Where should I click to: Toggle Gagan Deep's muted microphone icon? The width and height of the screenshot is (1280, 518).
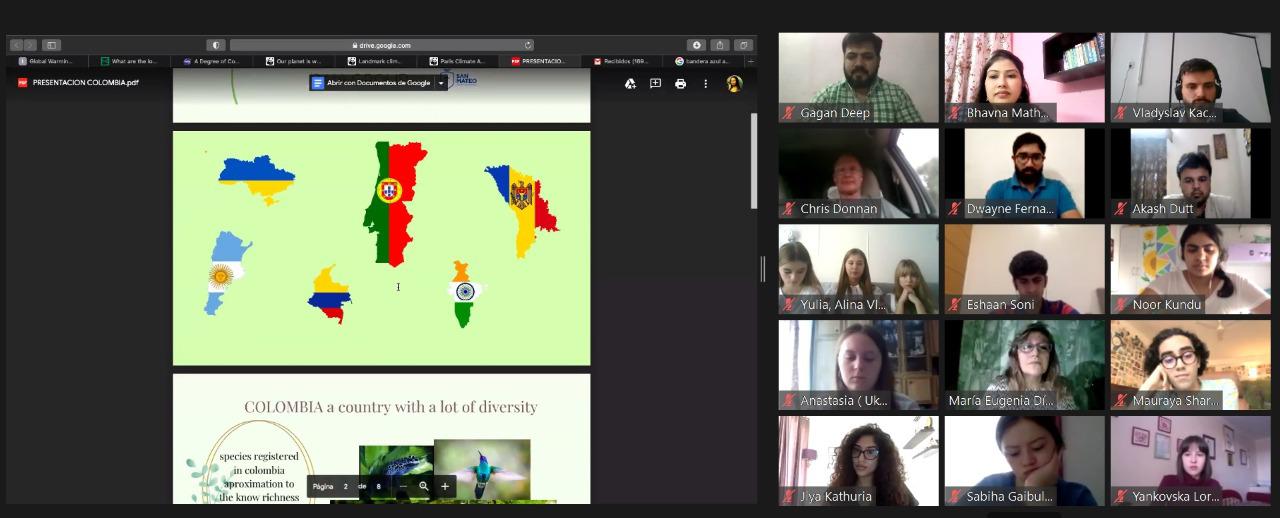(x=789, y=113)
